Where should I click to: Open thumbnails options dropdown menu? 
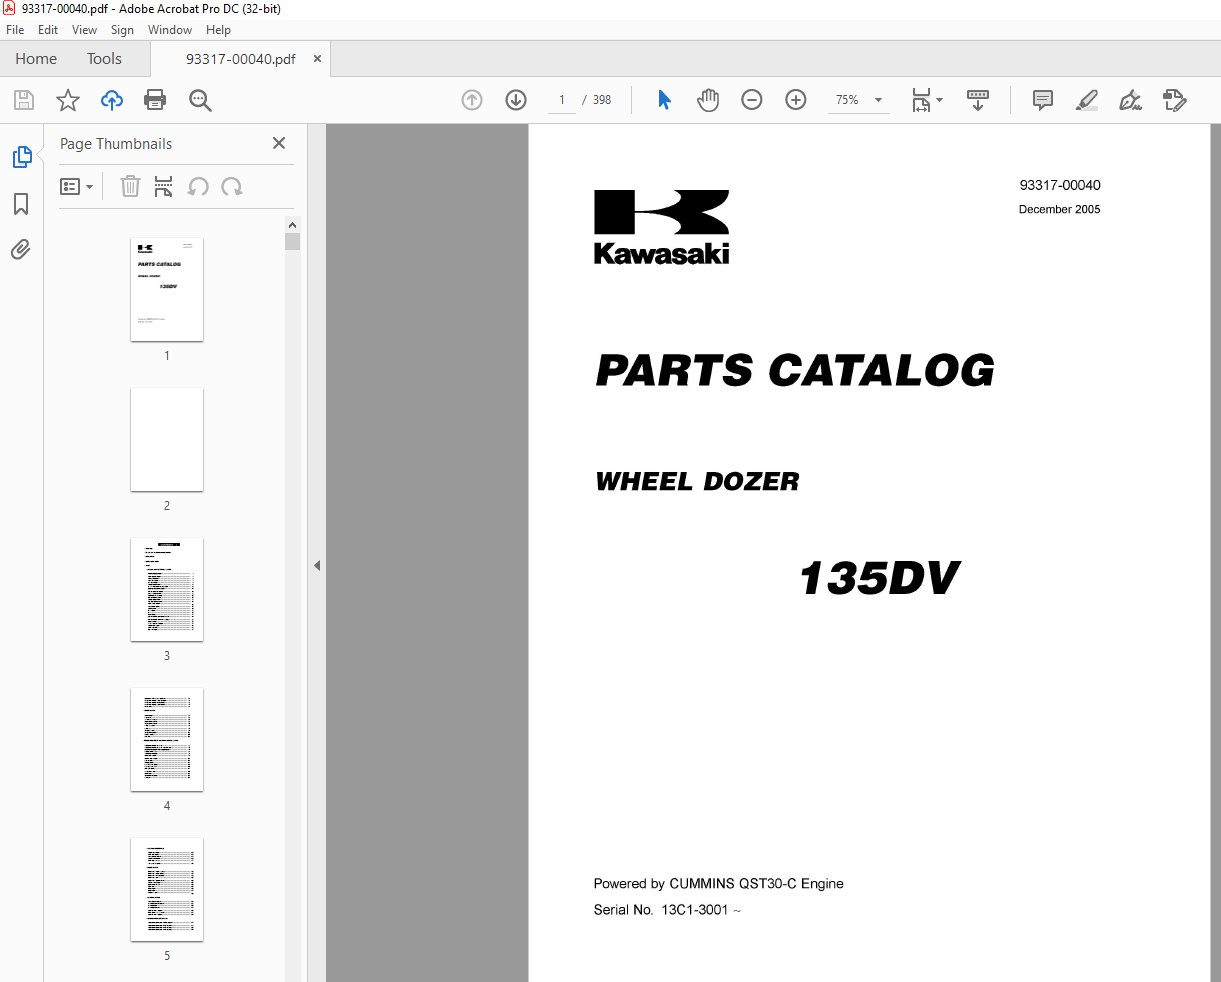[x=76, y=187]
